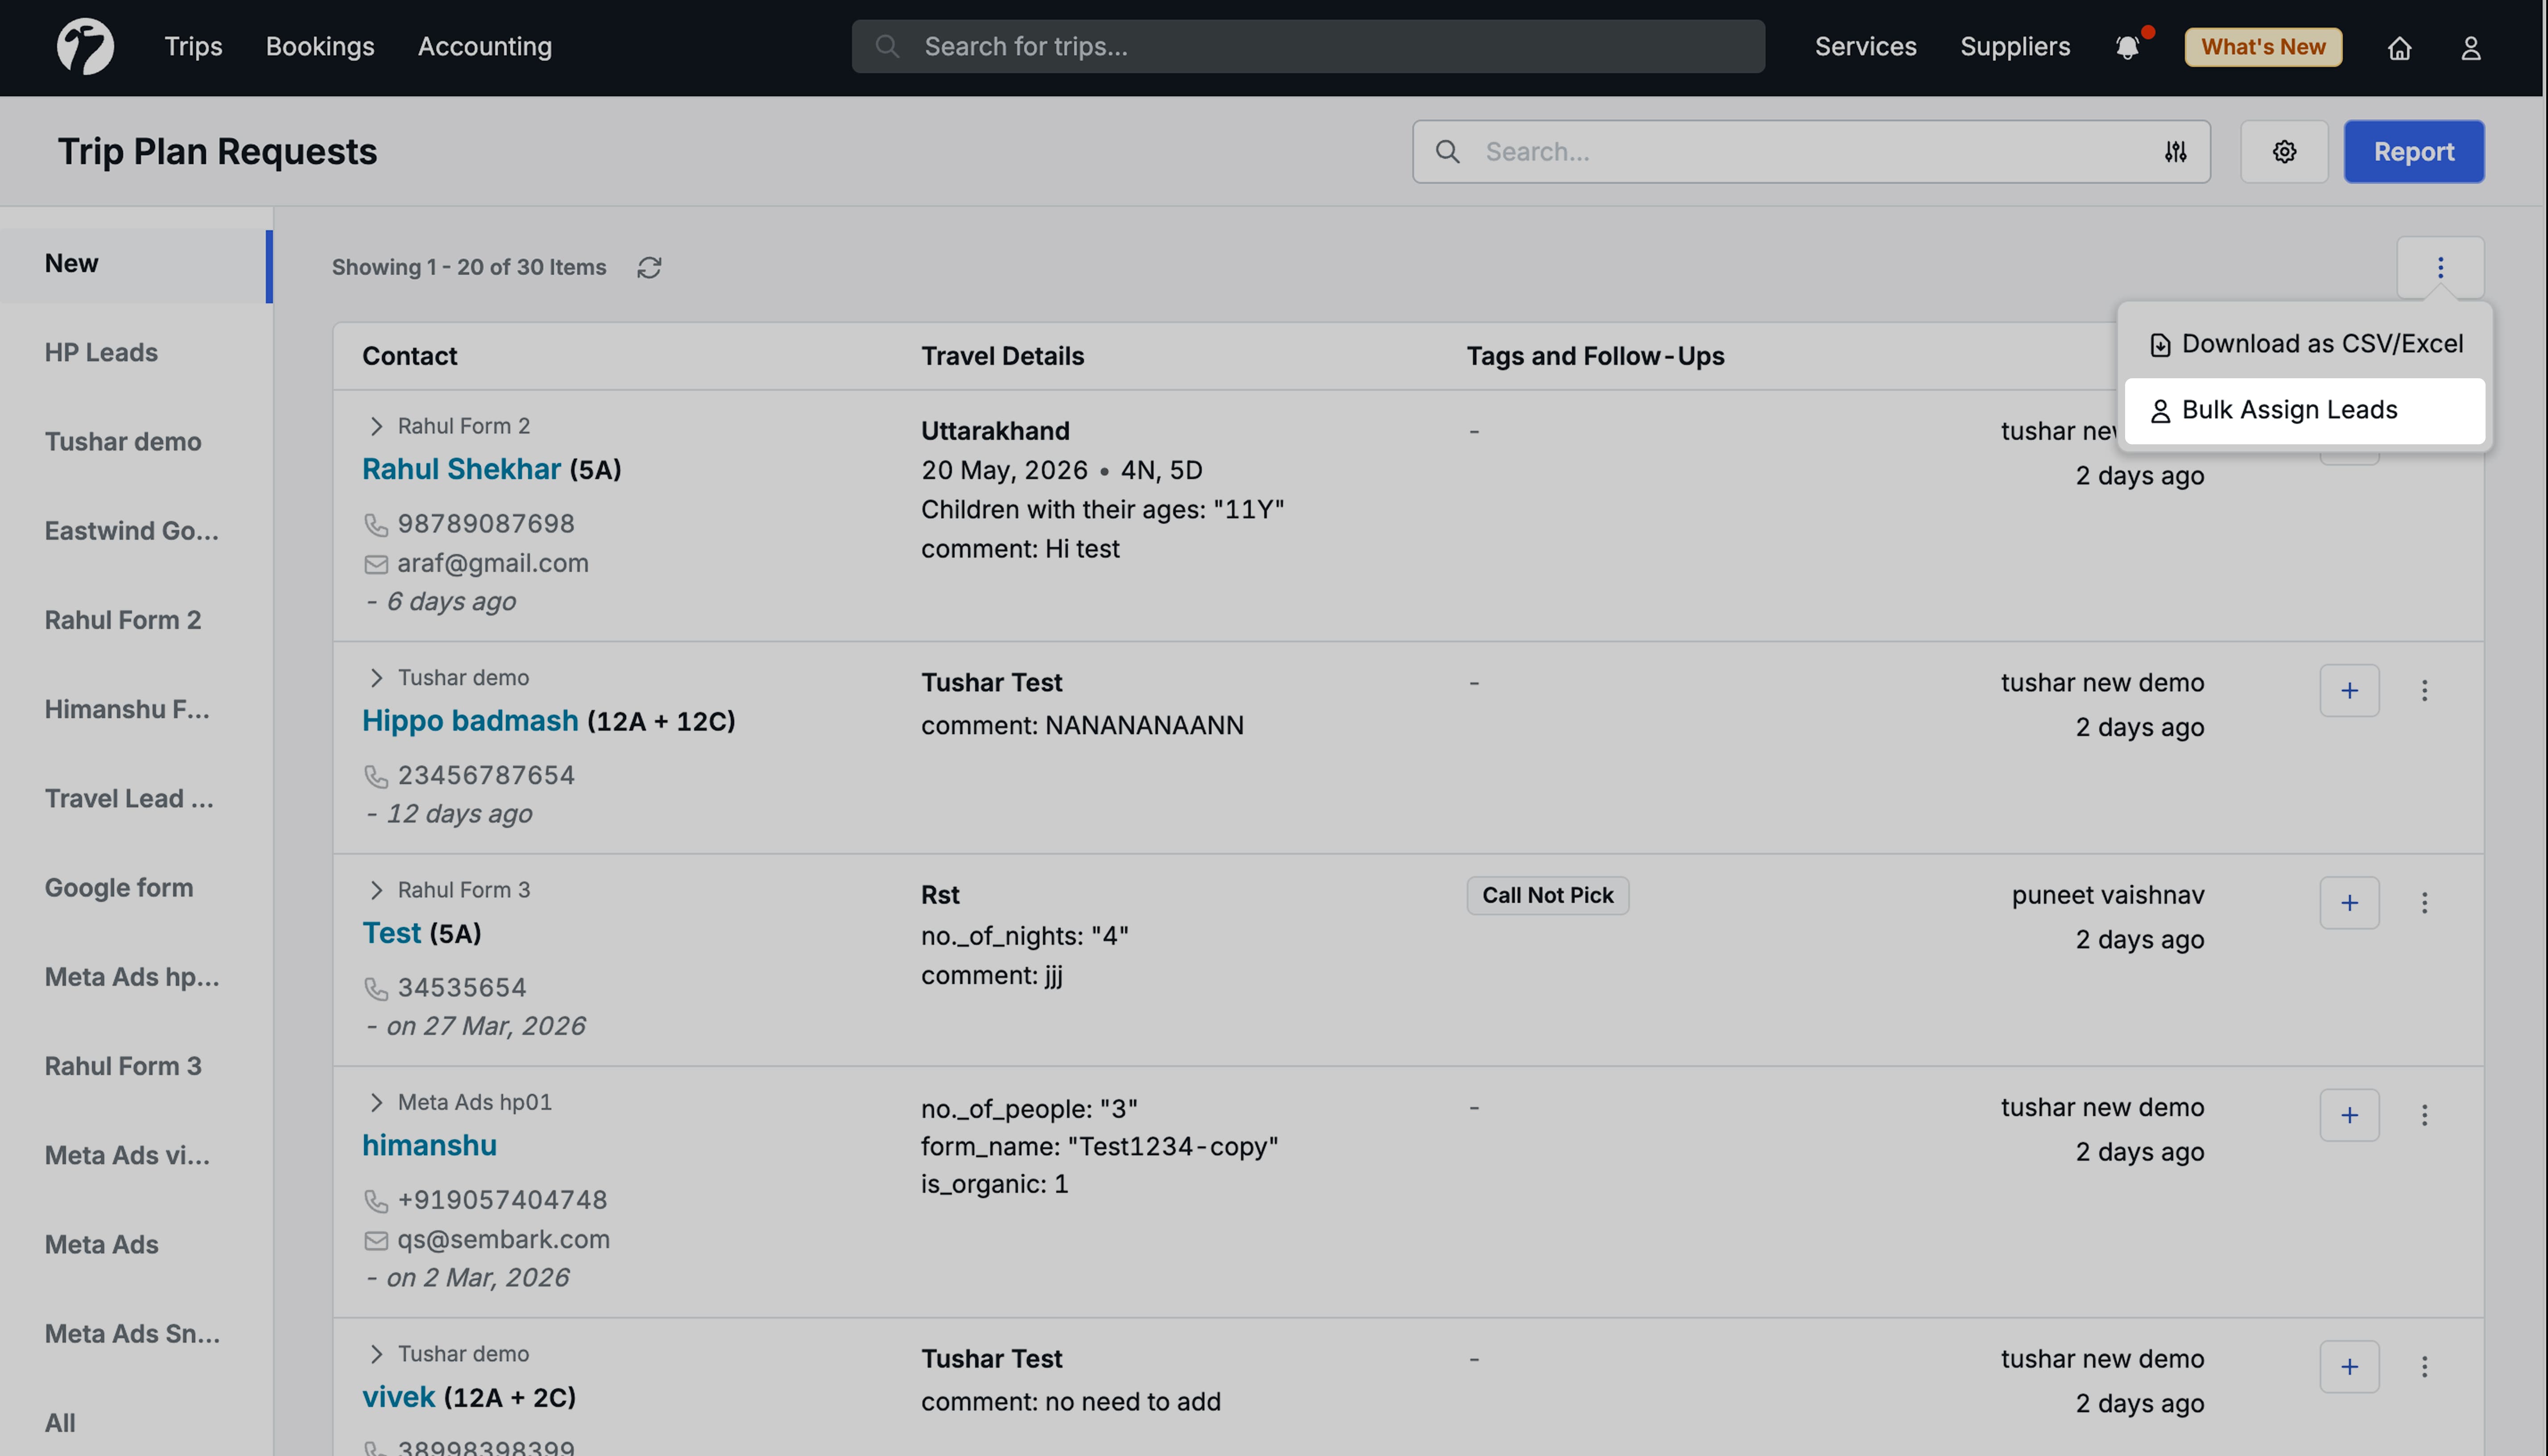2548x1456 pixels.
Task: Open more options for Hippo badmash row
Action: point(2424,690)
